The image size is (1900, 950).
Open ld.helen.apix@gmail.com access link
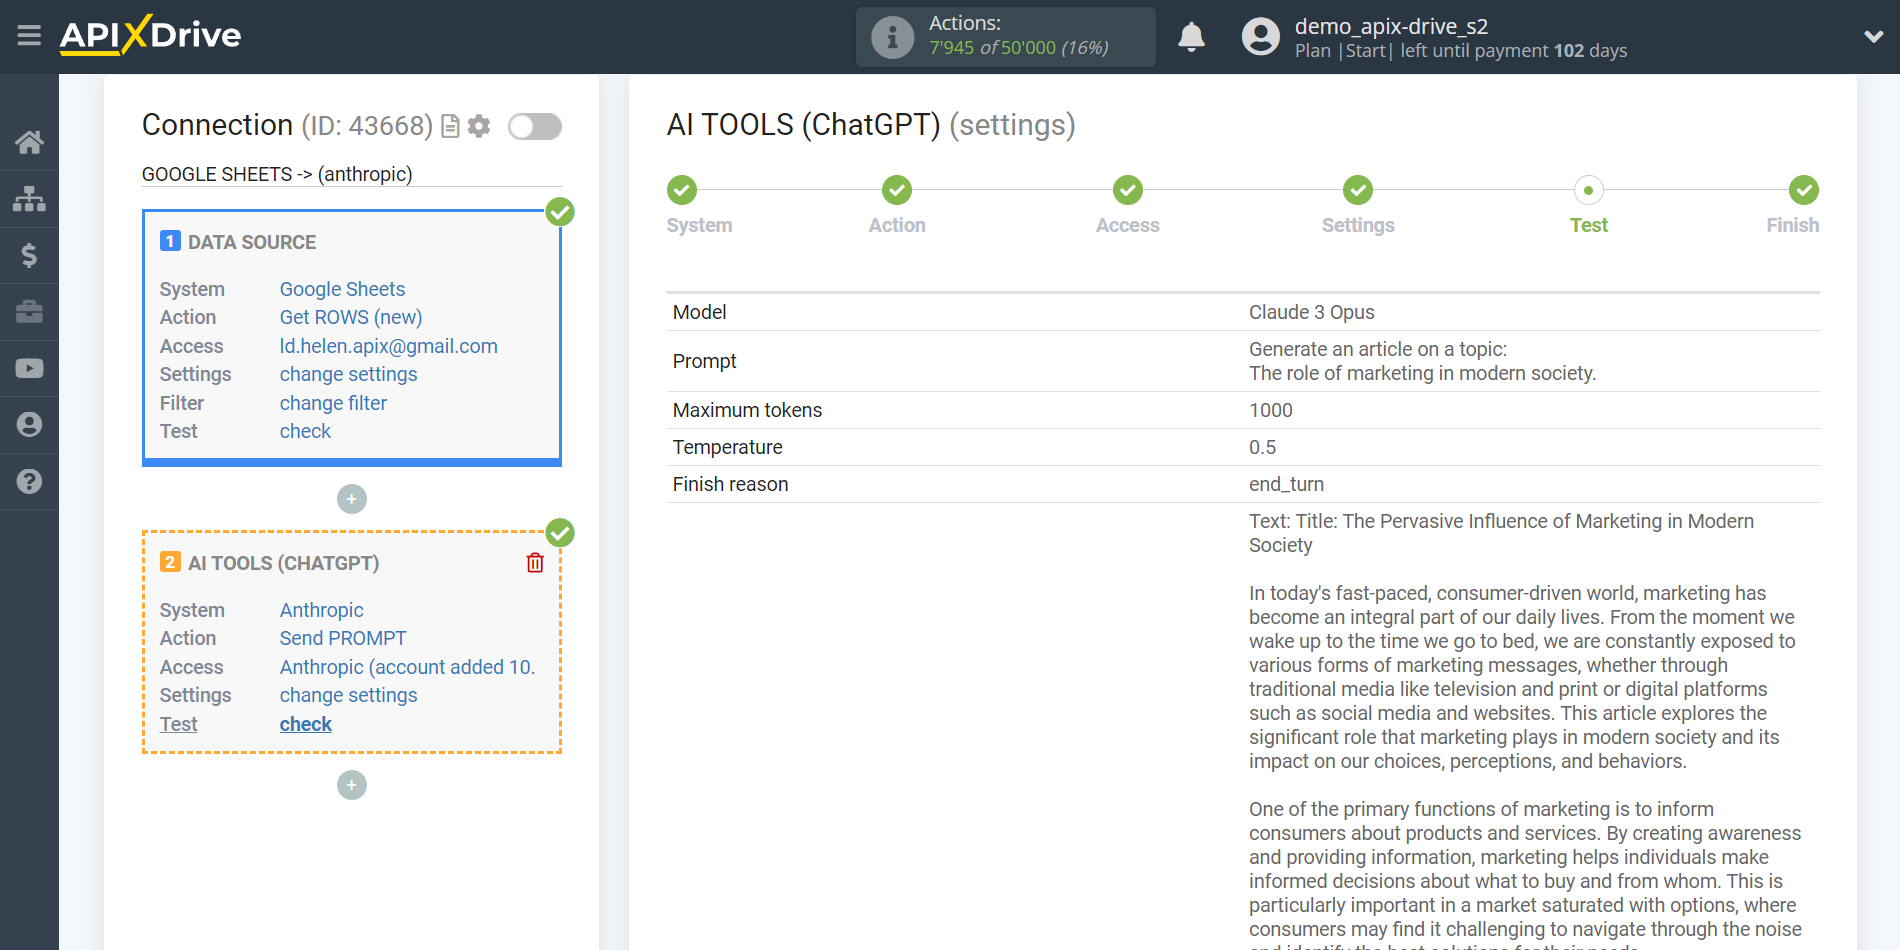[389, 346]
